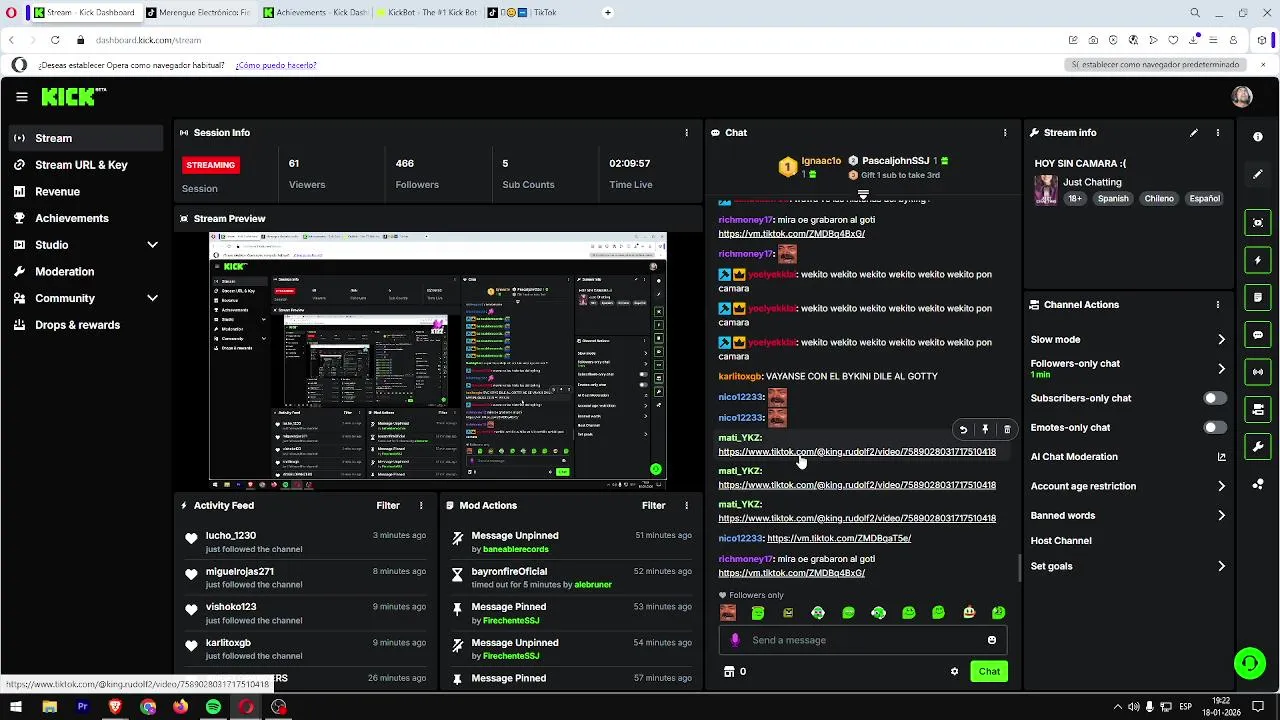The height and width of the screenshot is (720, 1280).
Task: Click the stream preview thumbnail
Action: pos(438,361)
